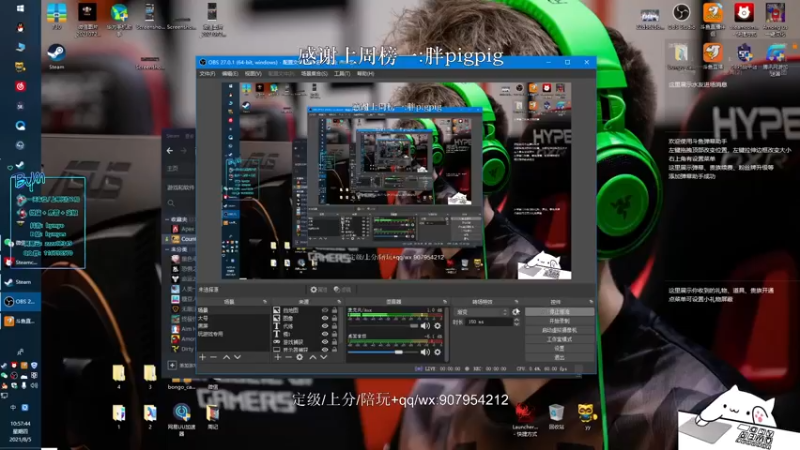
Task: Open the yy desktop icon
Action: coord(587,416)
